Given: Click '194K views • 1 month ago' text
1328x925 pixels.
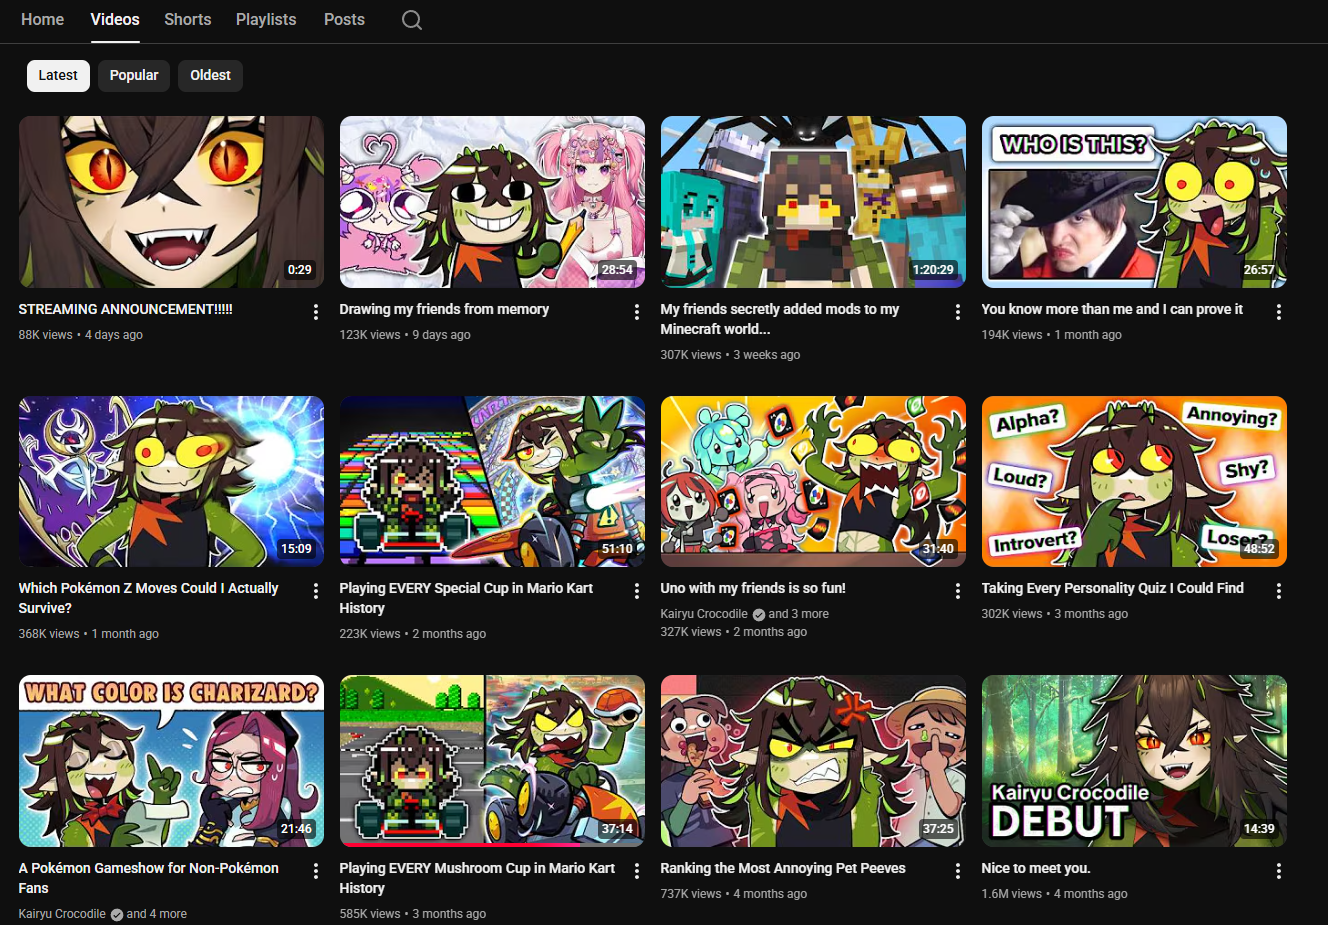Looking at the screenshot, I should click(1052, 335).
